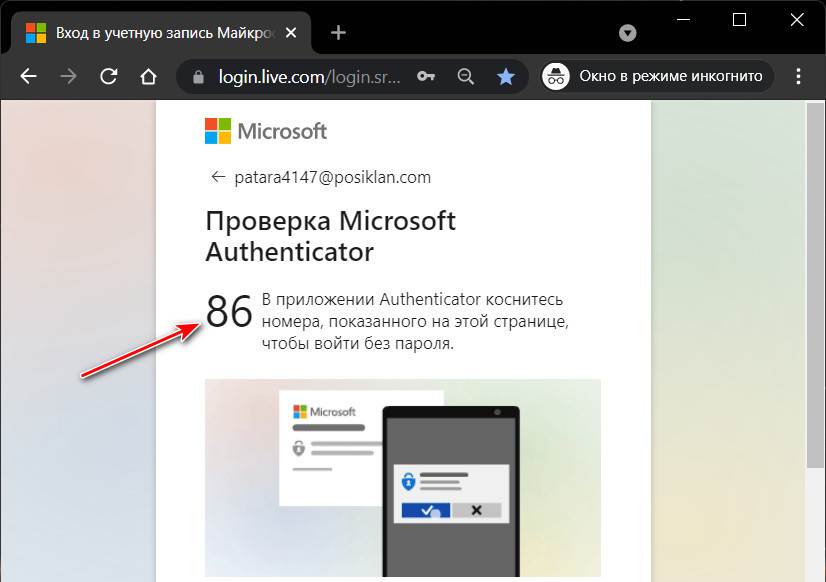This screenshot has width=826, height=582.
Task: Maximize the browser window
Action: point(739,19)
